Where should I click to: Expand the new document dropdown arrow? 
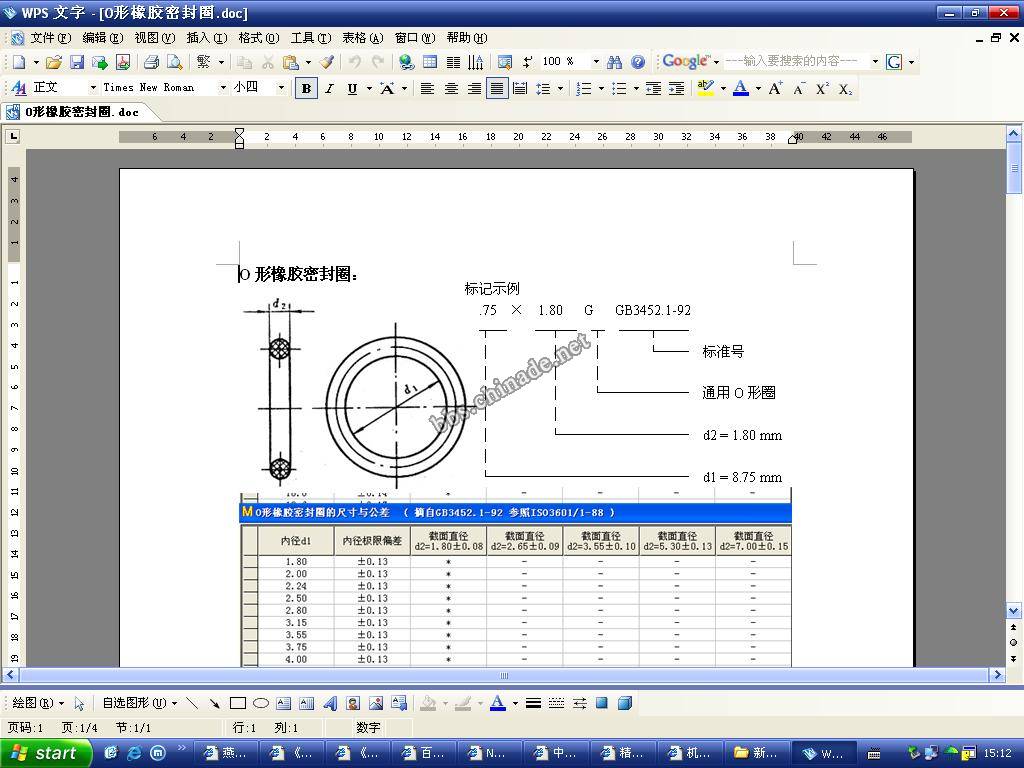click(36, 62)
